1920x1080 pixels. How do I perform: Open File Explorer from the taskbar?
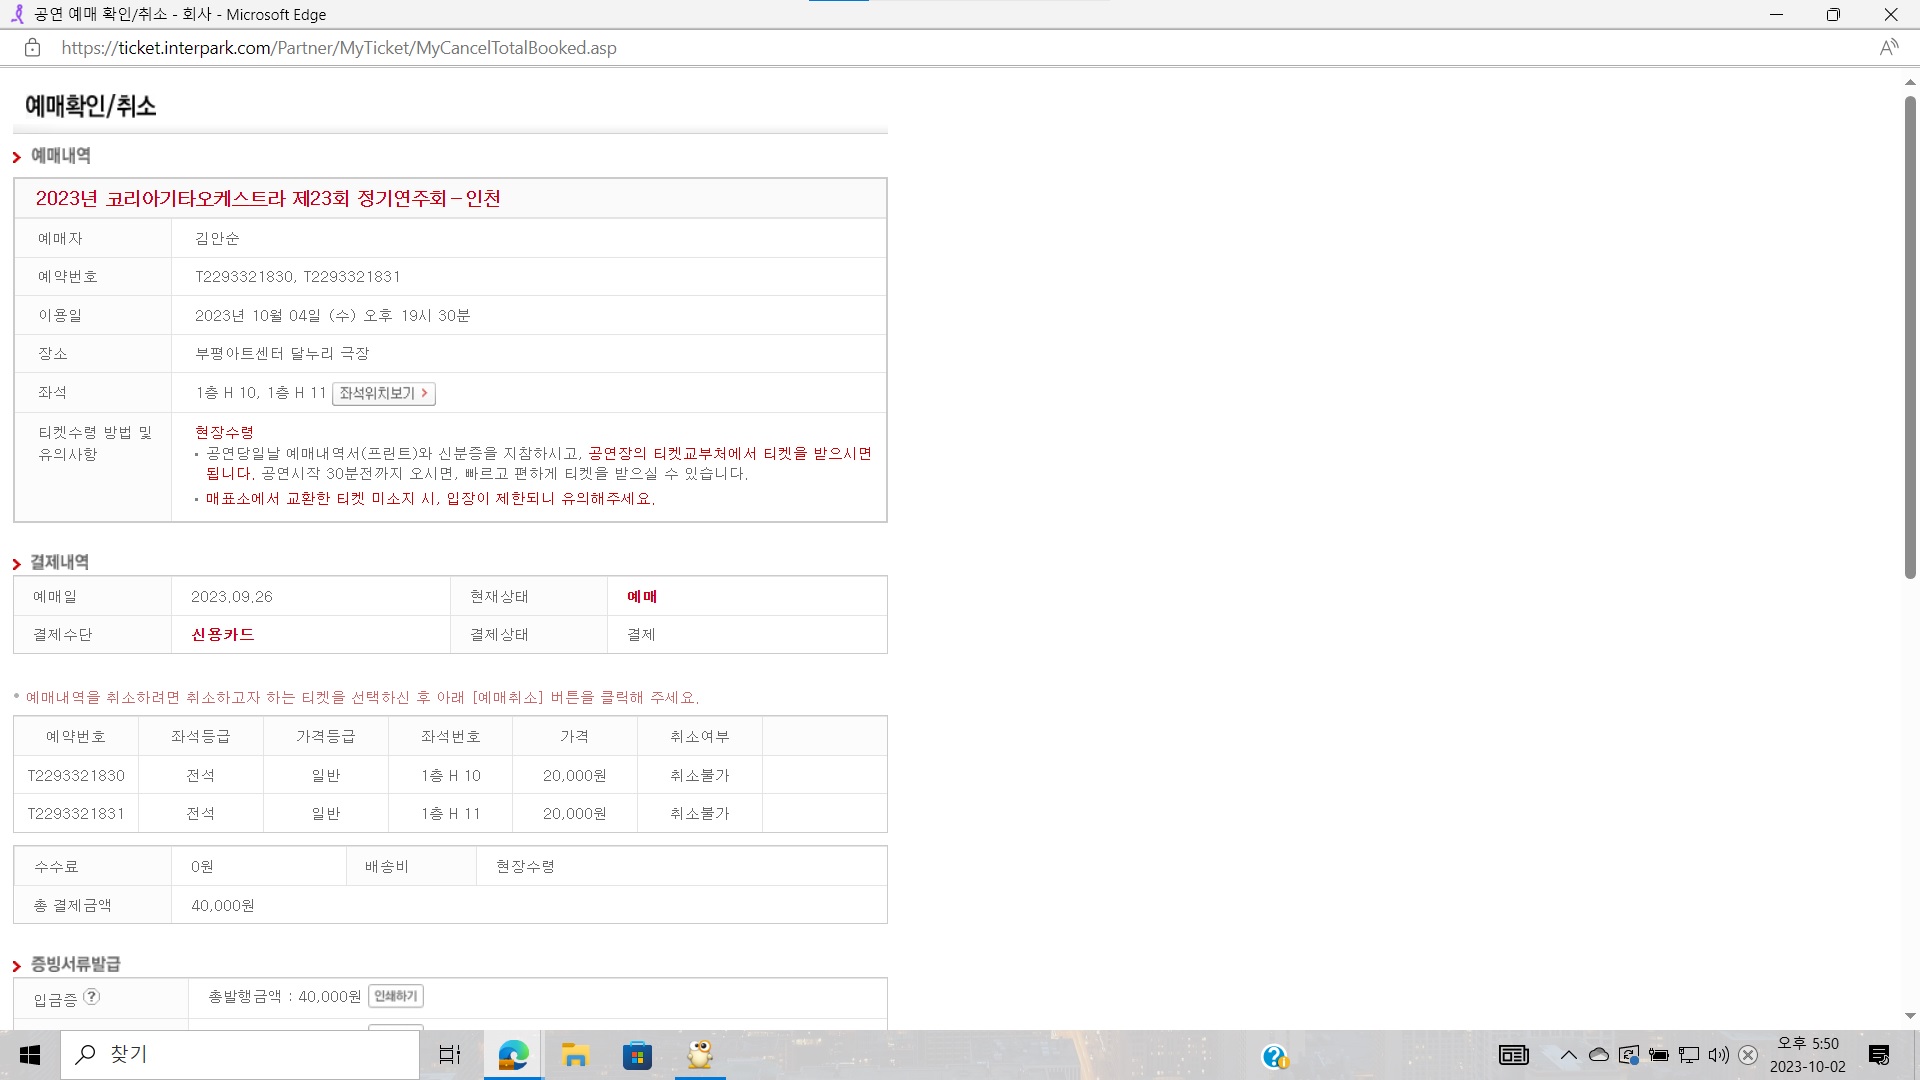click(575, 1055)
